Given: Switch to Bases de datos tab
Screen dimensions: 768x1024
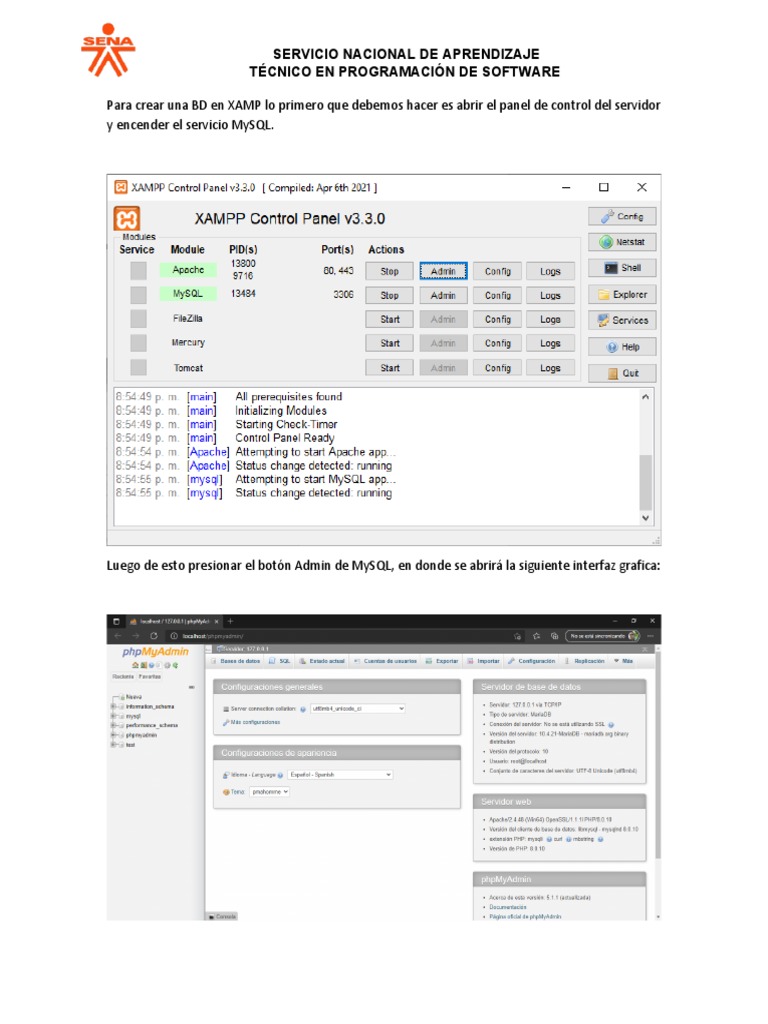Looking at the screenshot, I should coord(235,661).
